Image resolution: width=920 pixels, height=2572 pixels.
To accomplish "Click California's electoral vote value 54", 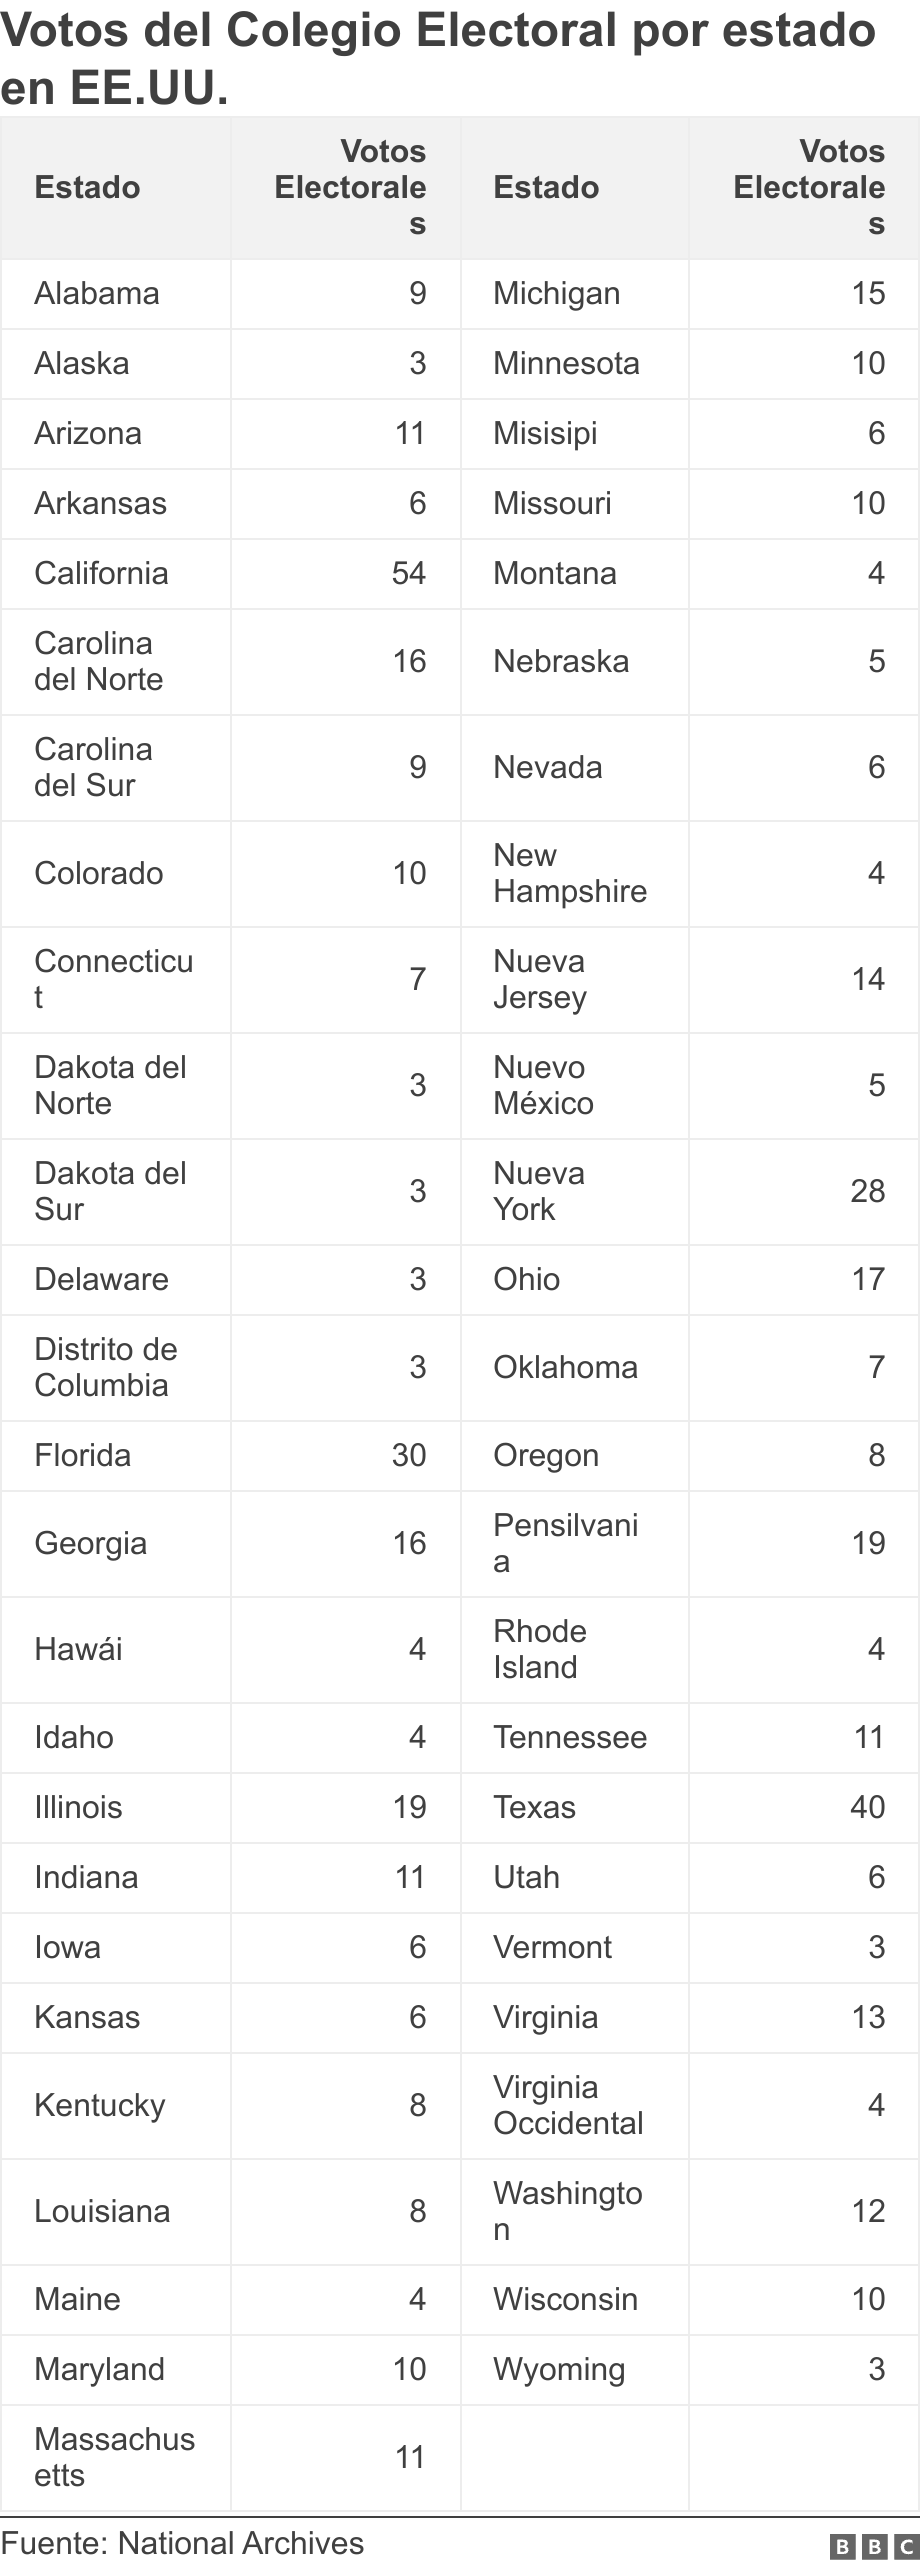I will [x=409, y=573].
